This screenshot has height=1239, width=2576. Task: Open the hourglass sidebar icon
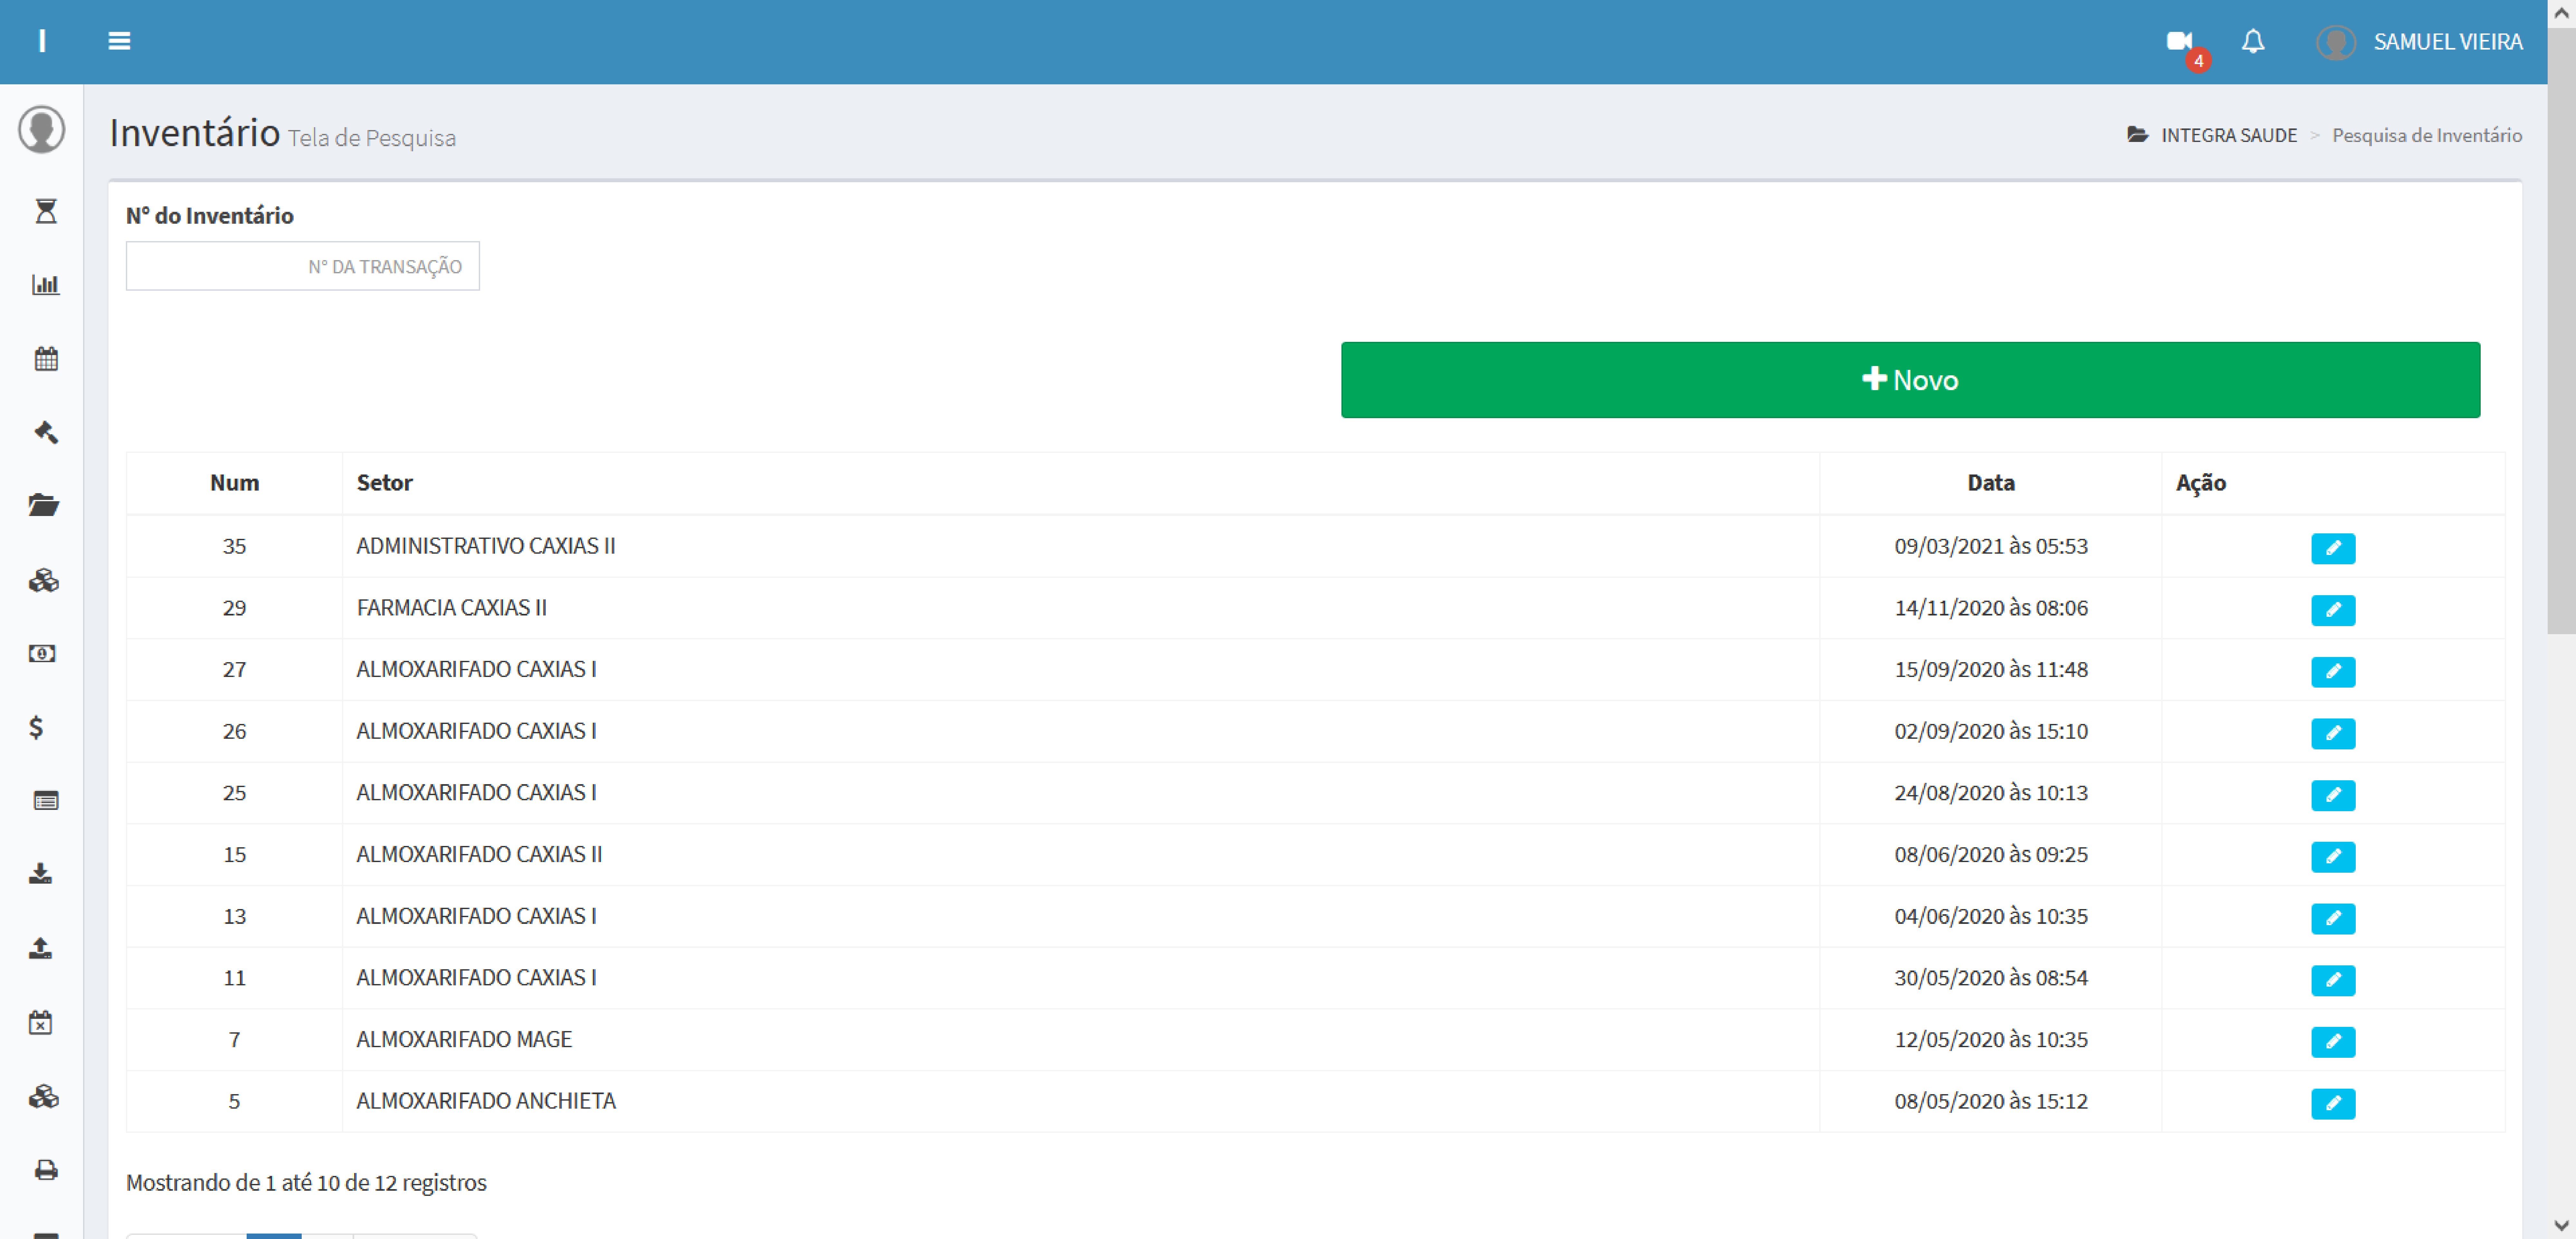(46, 211)
